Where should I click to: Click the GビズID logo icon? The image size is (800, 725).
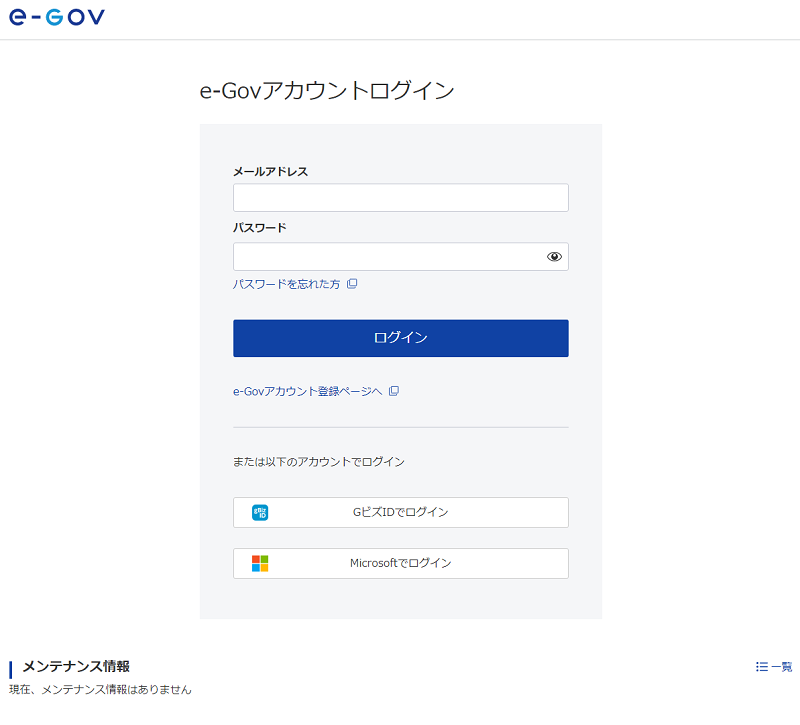pos(260,512)
